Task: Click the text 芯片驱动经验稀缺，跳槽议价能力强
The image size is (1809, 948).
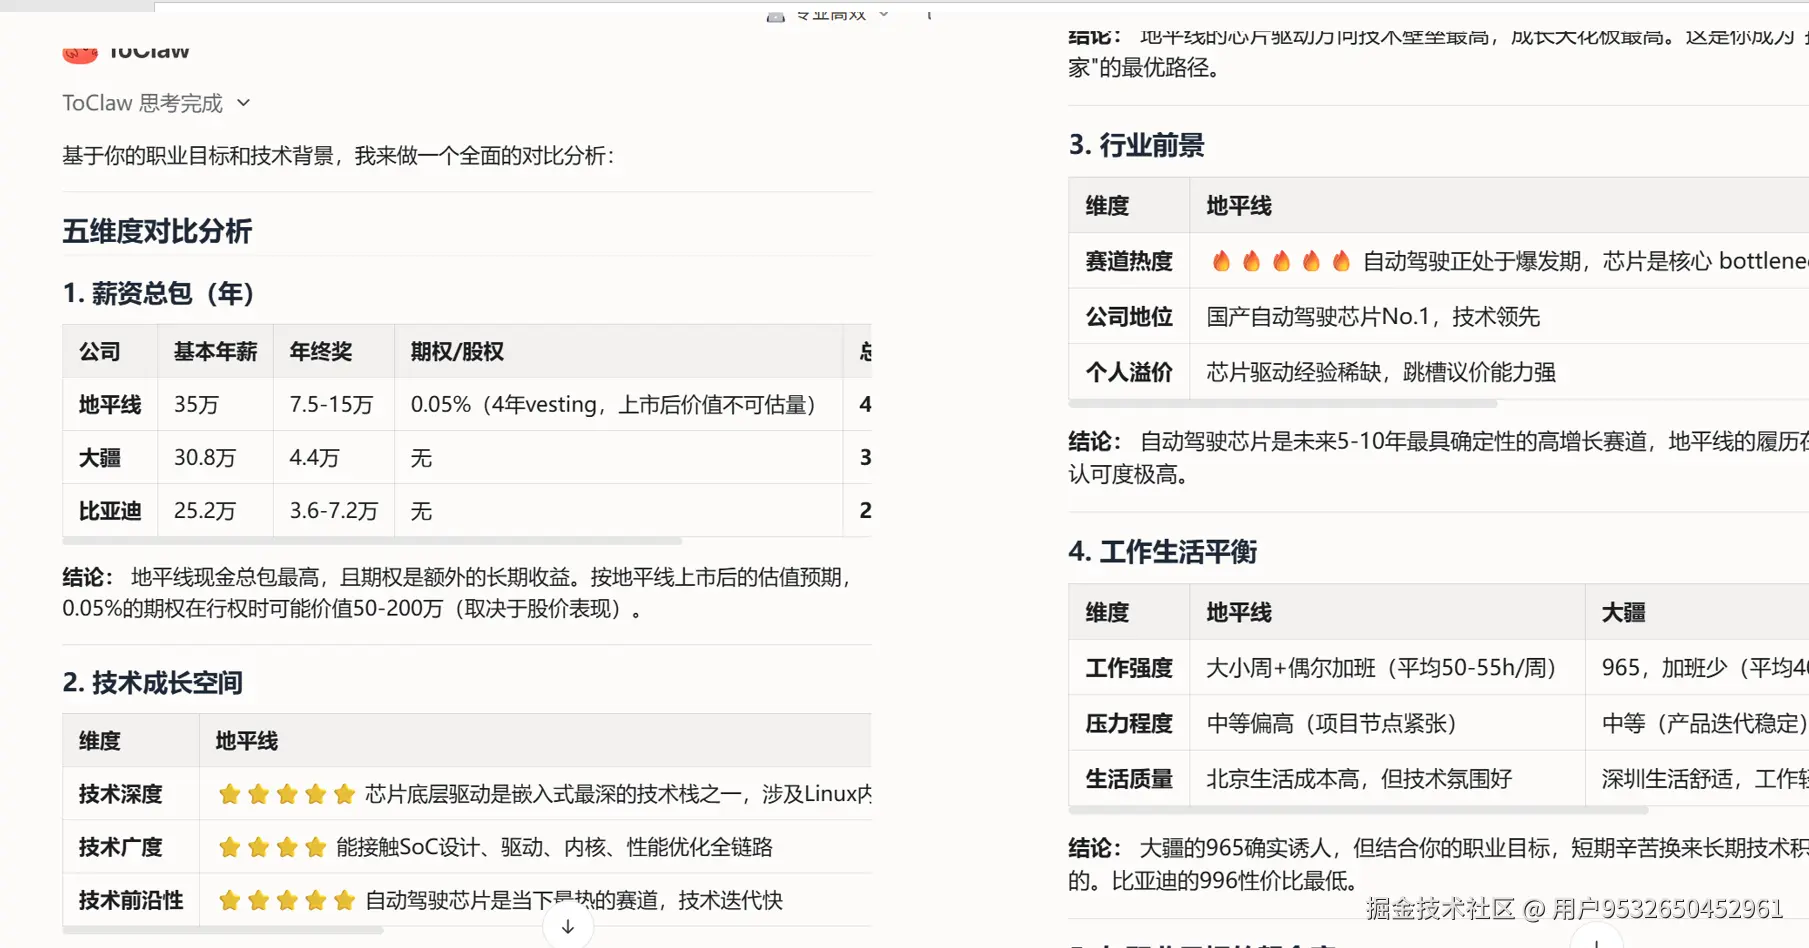Action: click(x=1381, y=373)
